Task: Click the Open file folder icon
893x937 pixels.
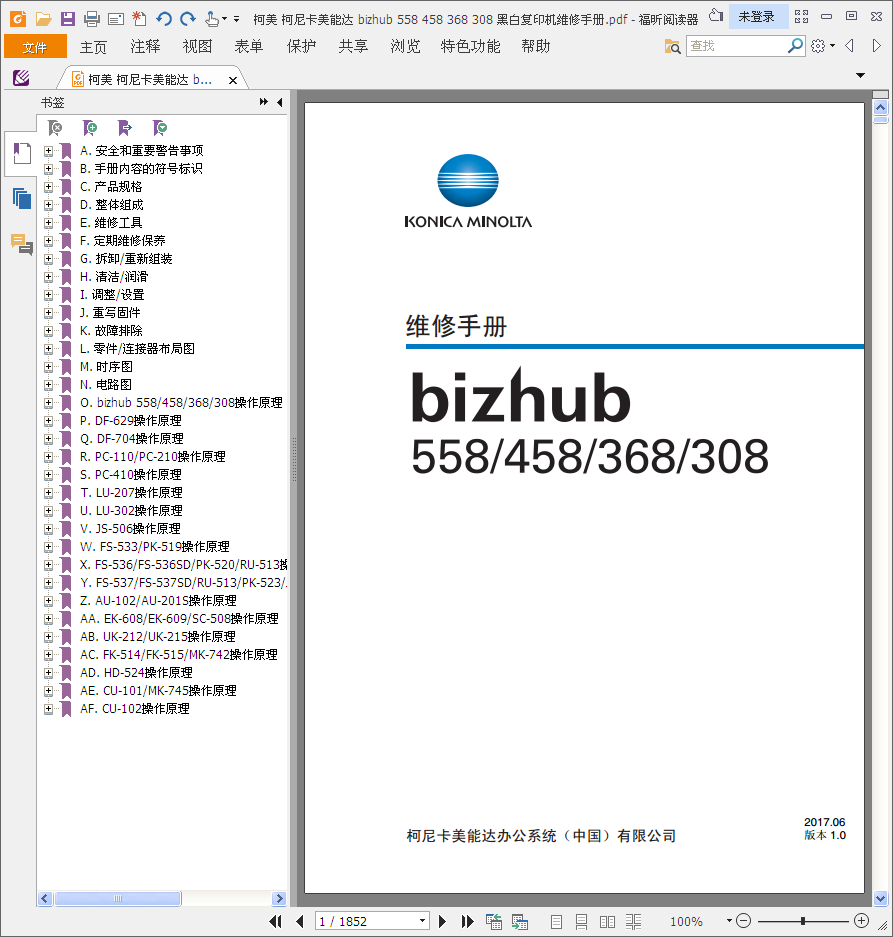Action: point(44,19)
